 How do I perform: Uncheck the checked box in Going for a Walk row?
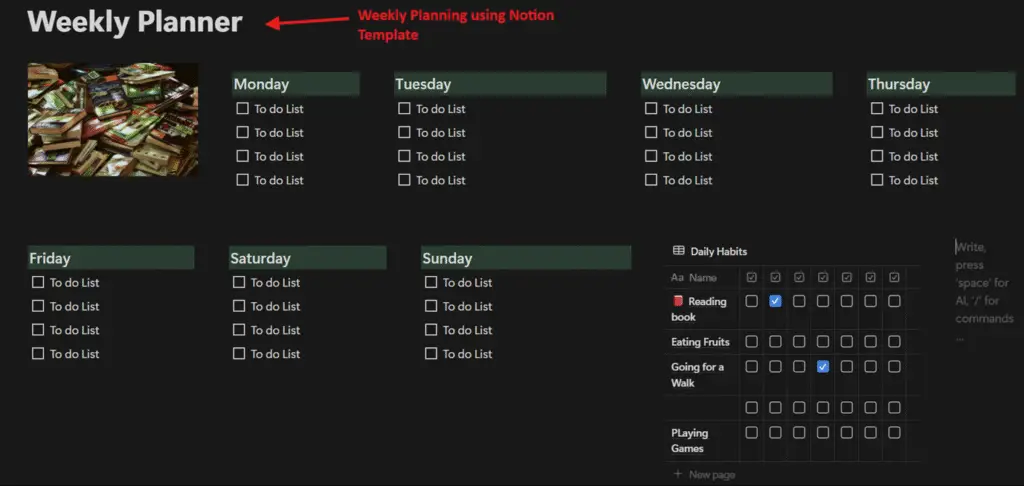tap(823, 367)
